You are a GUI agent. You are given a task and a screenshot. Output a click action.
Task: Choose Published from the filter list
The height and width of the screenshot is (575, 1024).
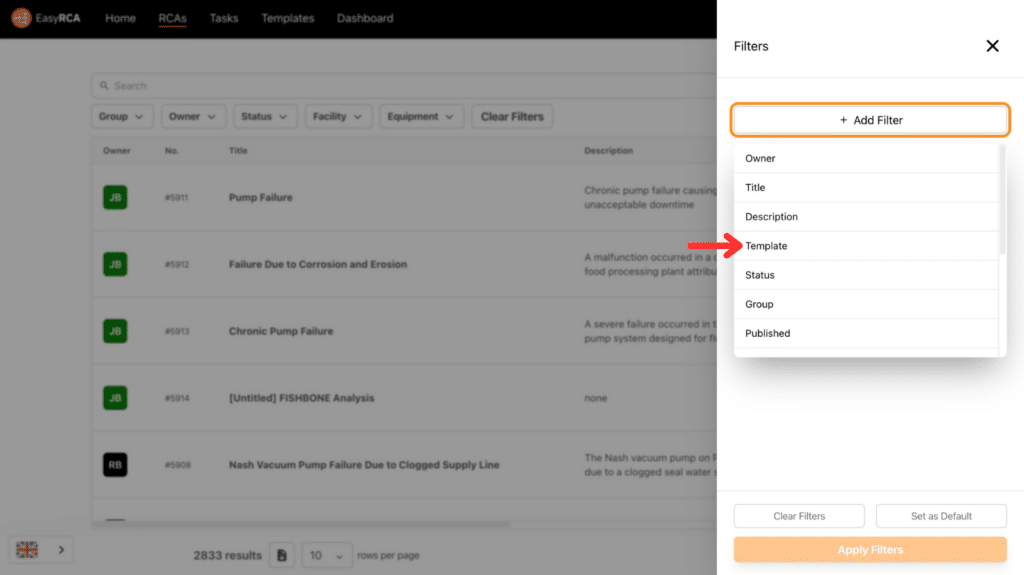point(866,333)
